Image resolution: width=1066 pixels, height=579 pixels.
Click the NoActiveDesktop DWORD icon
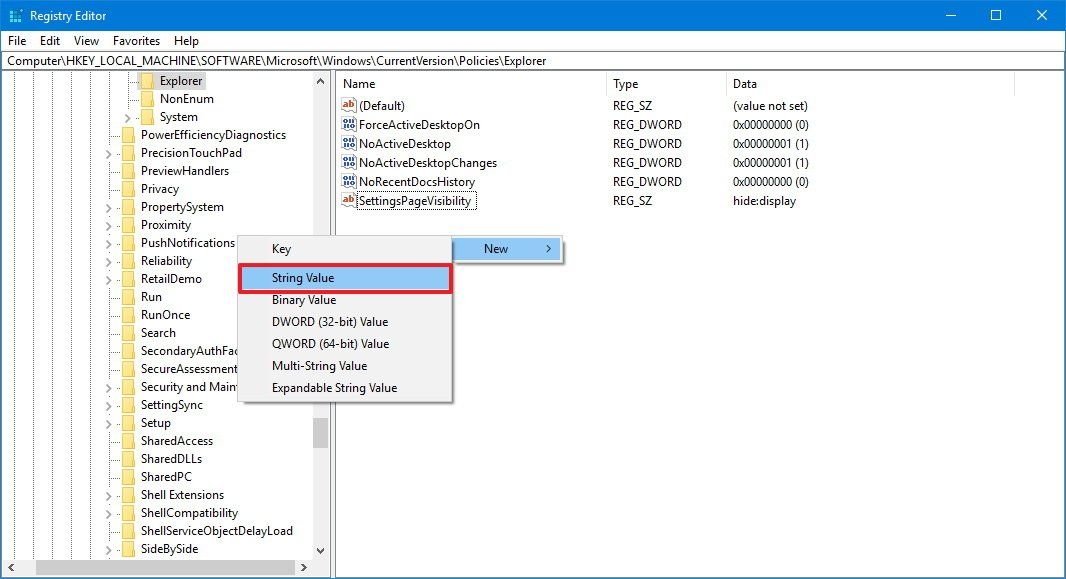[349, 143]
